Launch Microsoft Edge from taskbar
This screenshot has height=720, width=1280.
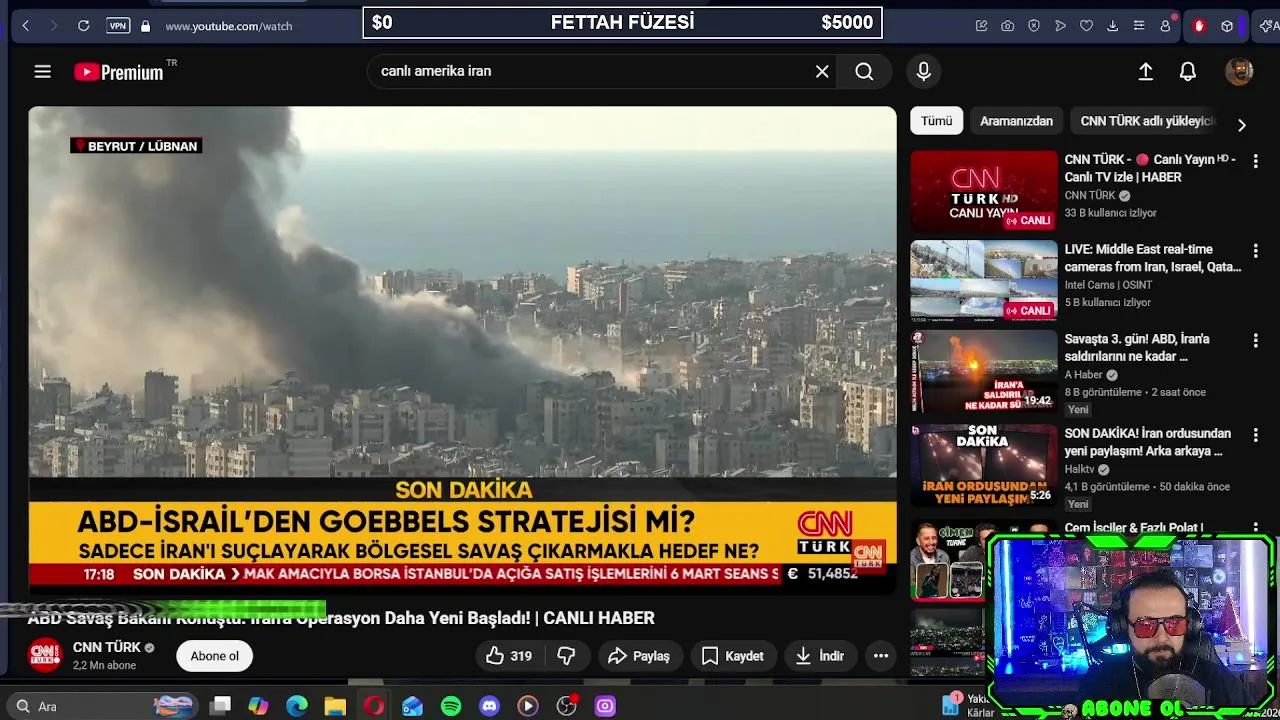(297, 706)
